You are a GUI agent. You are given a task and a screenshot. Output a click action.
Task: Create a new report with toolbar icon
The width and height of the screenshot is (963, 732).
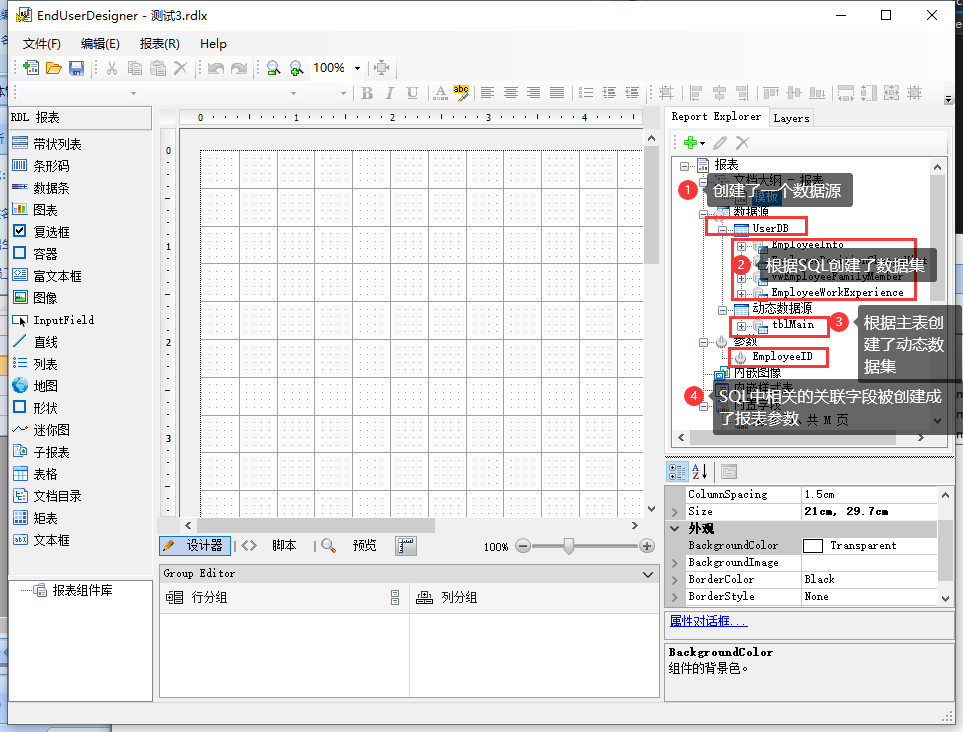pos(30,68)
